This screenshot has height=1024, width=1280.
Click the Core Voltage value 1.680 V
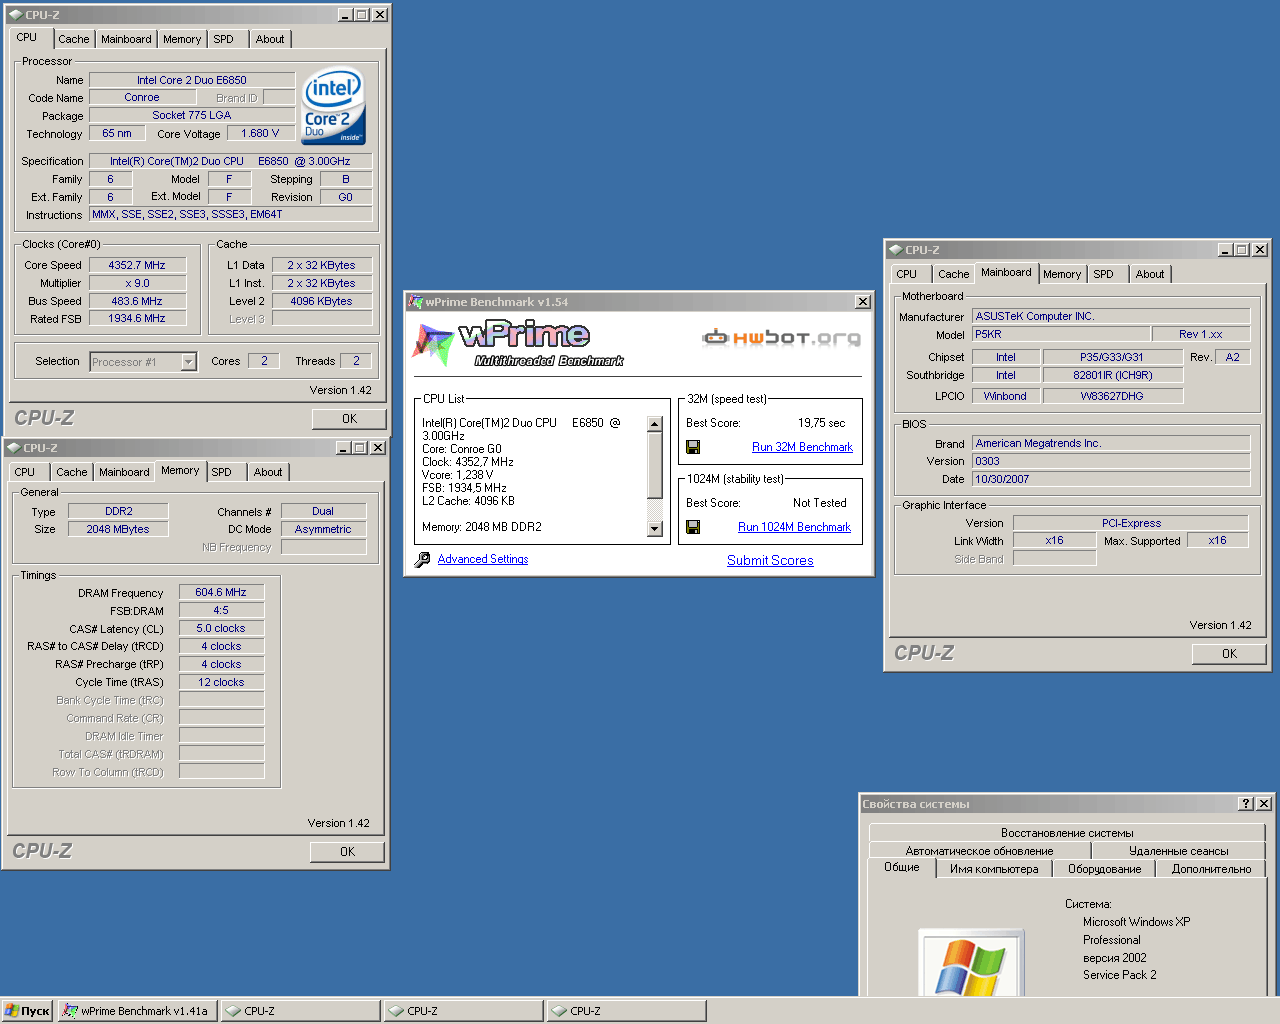[260, 133]
